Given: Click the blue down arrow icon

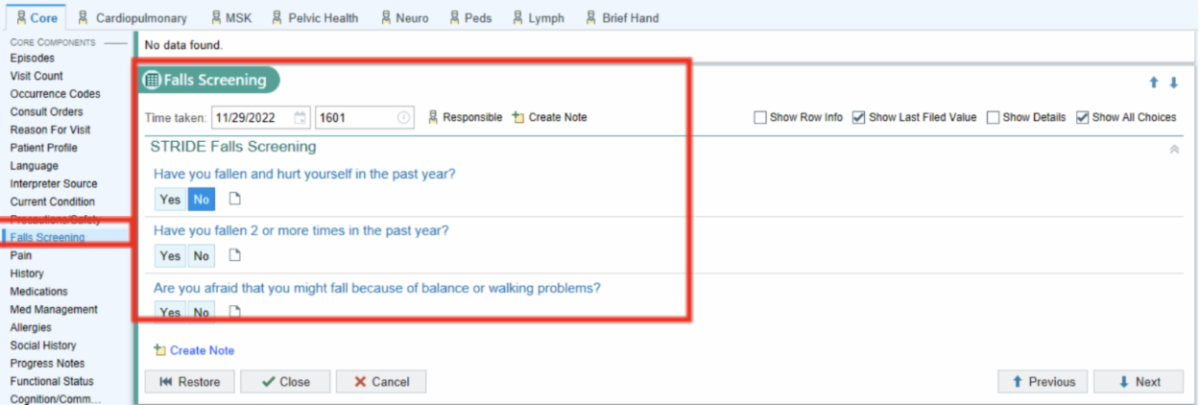Looking at the screenshot, I should point(1173,83).
